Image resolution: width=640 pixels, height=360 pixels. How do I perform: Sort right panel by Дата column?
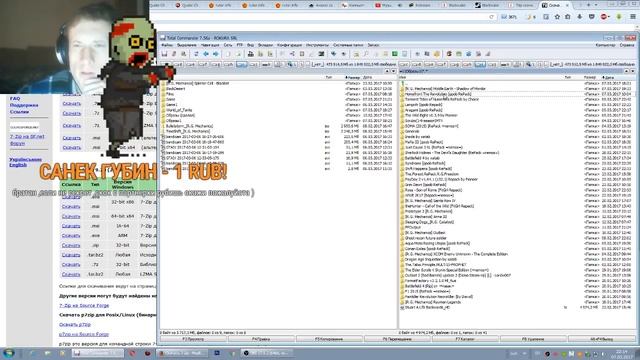[x=608, y=77]
